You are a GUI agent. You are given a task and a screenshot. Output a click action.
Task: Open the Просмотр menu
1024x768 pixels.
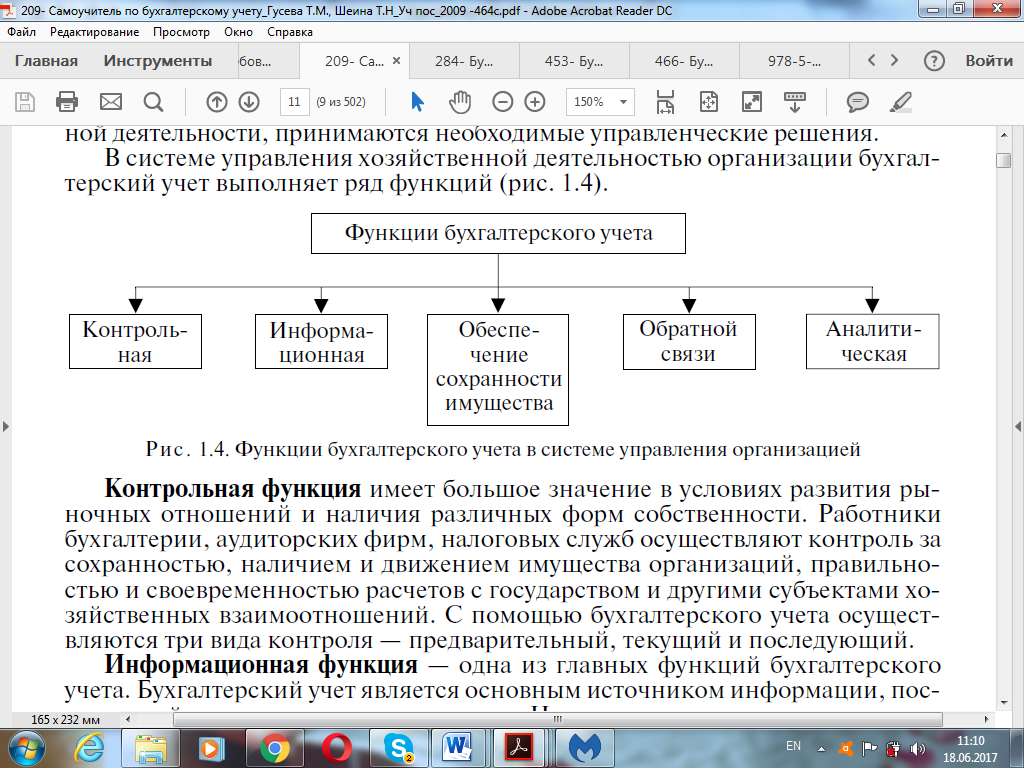[x=182, y=32]
